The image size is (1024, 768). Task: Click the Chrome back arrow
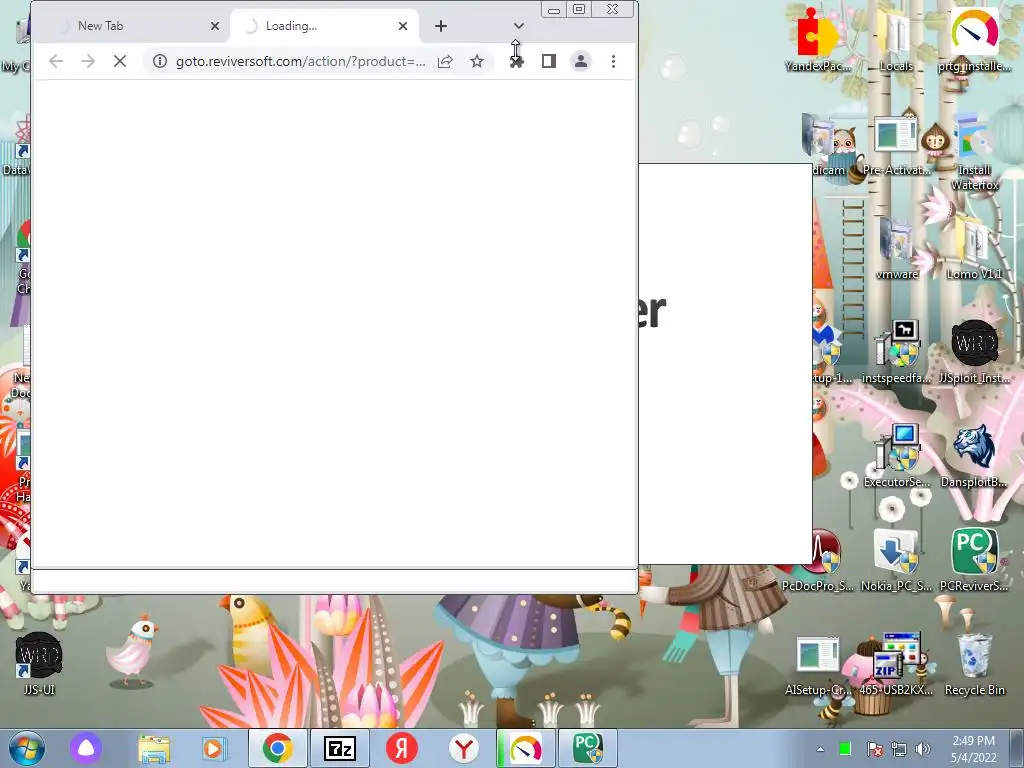[x=56, y=61]
